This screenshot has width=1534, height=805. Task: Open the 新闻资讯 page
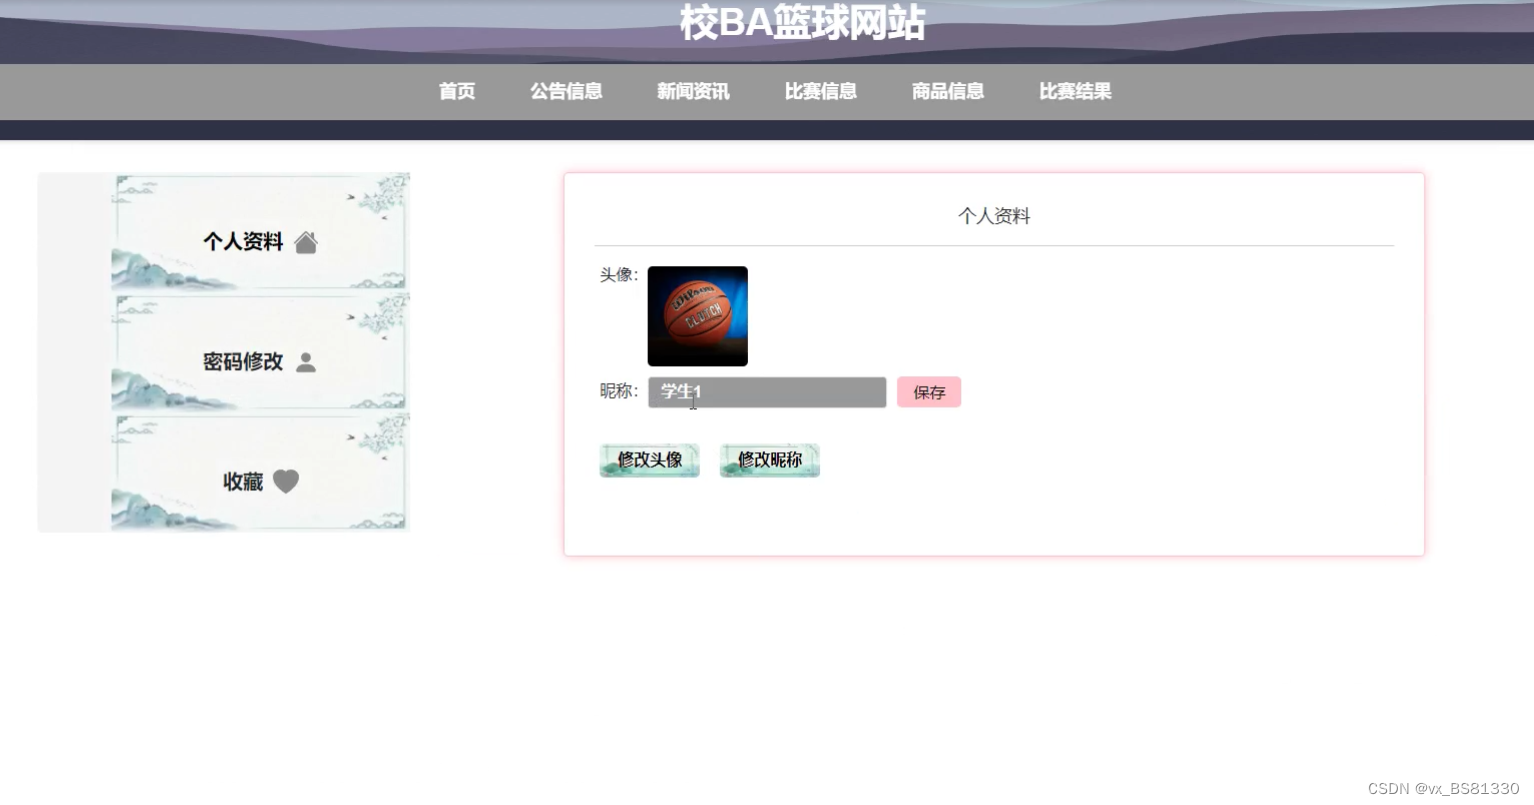tap(693, 91)
